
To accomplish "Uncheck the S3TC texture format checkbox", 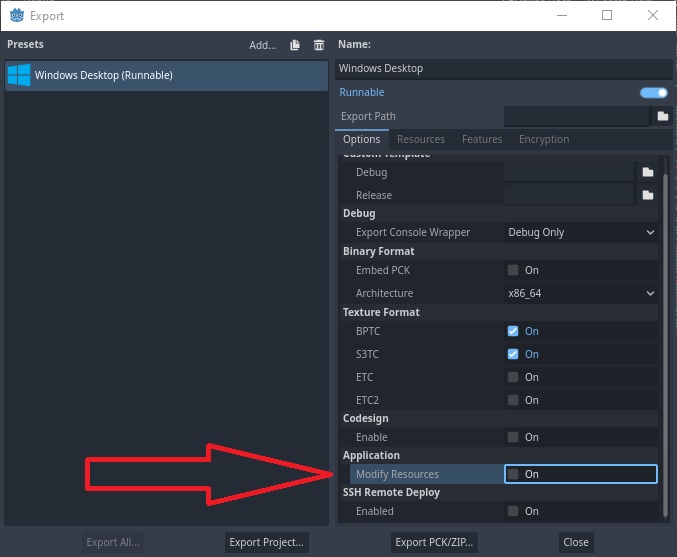I will tap(512, 354).
